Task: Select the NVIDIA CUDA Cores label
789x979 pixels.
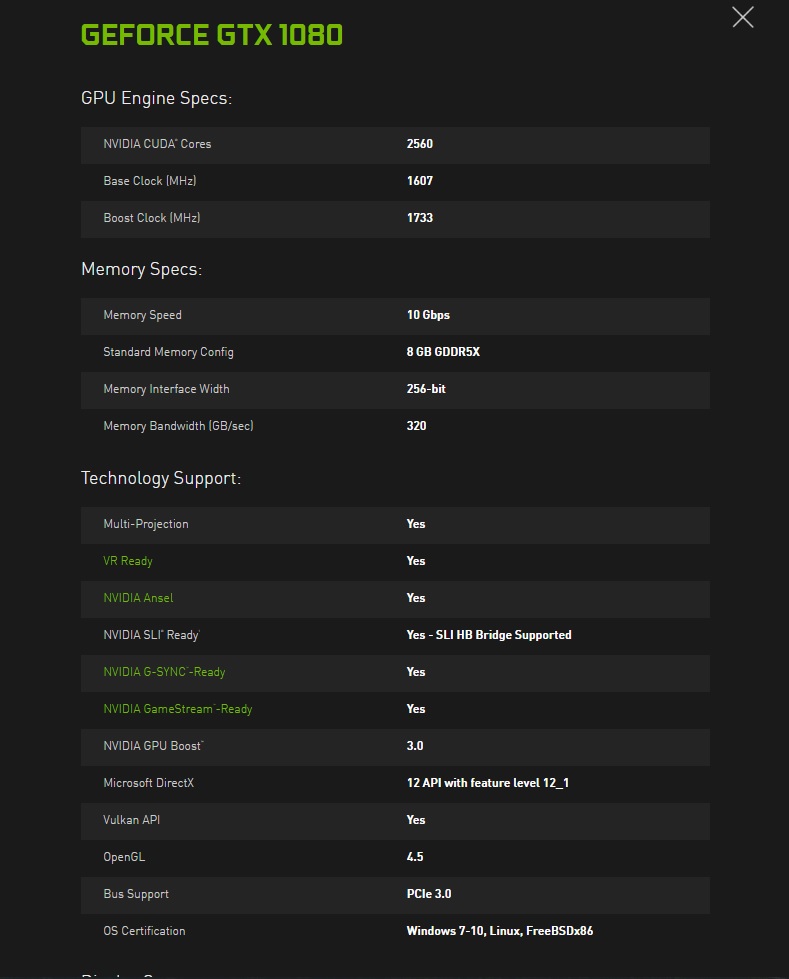Action: (x=157, y=144)
